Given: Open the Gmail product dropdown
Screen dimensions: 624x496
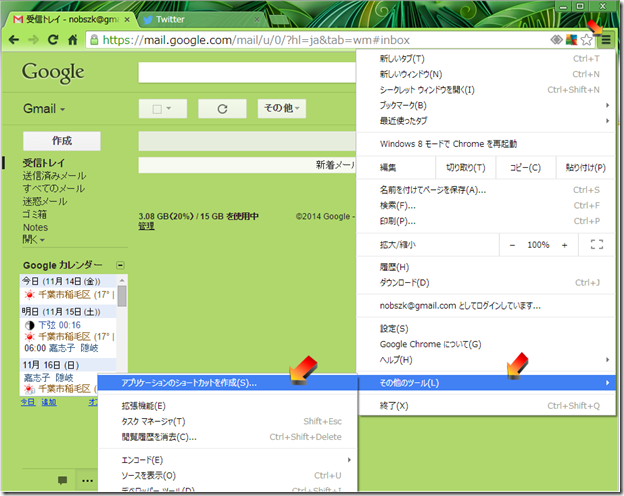Looking at the screenshot, I should (44, 109).
